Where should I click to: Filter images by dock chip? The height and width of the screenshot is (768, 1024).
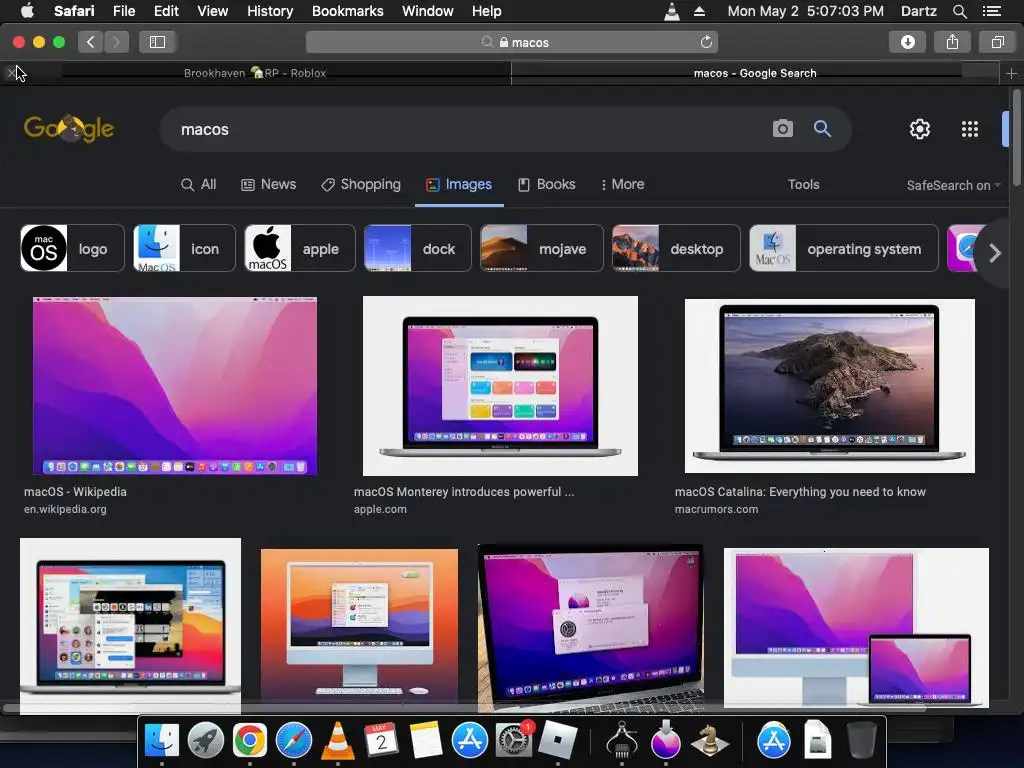(x=417, y=248)
